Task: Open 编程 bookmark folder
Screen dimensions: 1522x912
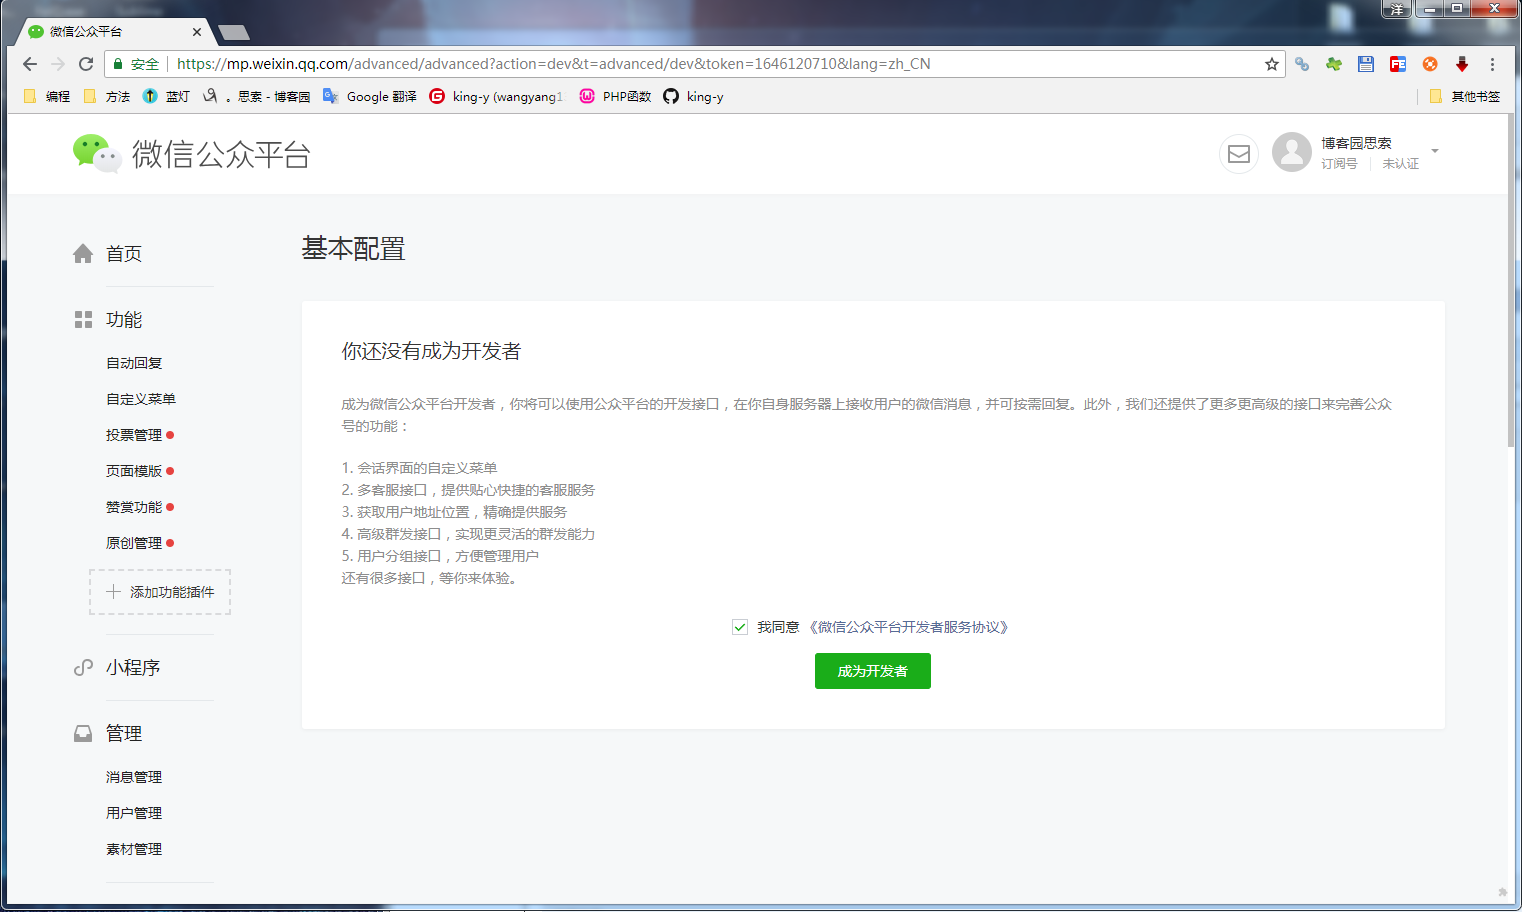Action: click(x=47, y=97)
